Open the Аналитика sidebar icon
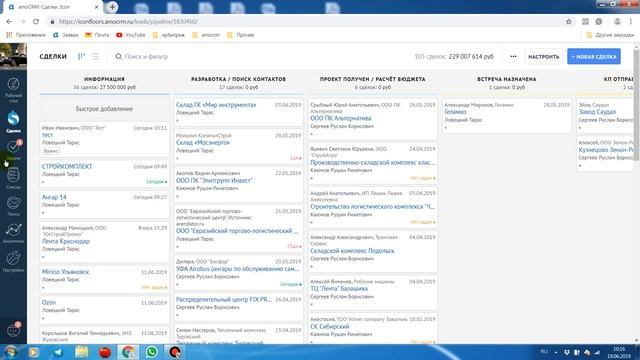640x360 pixels. pos(13,233)
